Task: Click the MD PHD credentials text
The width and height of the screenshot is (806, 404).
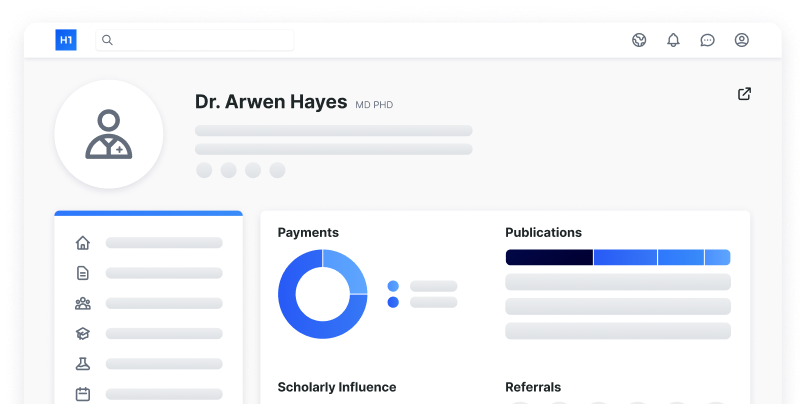Action: pyautogui.click(x=374, y=105)
